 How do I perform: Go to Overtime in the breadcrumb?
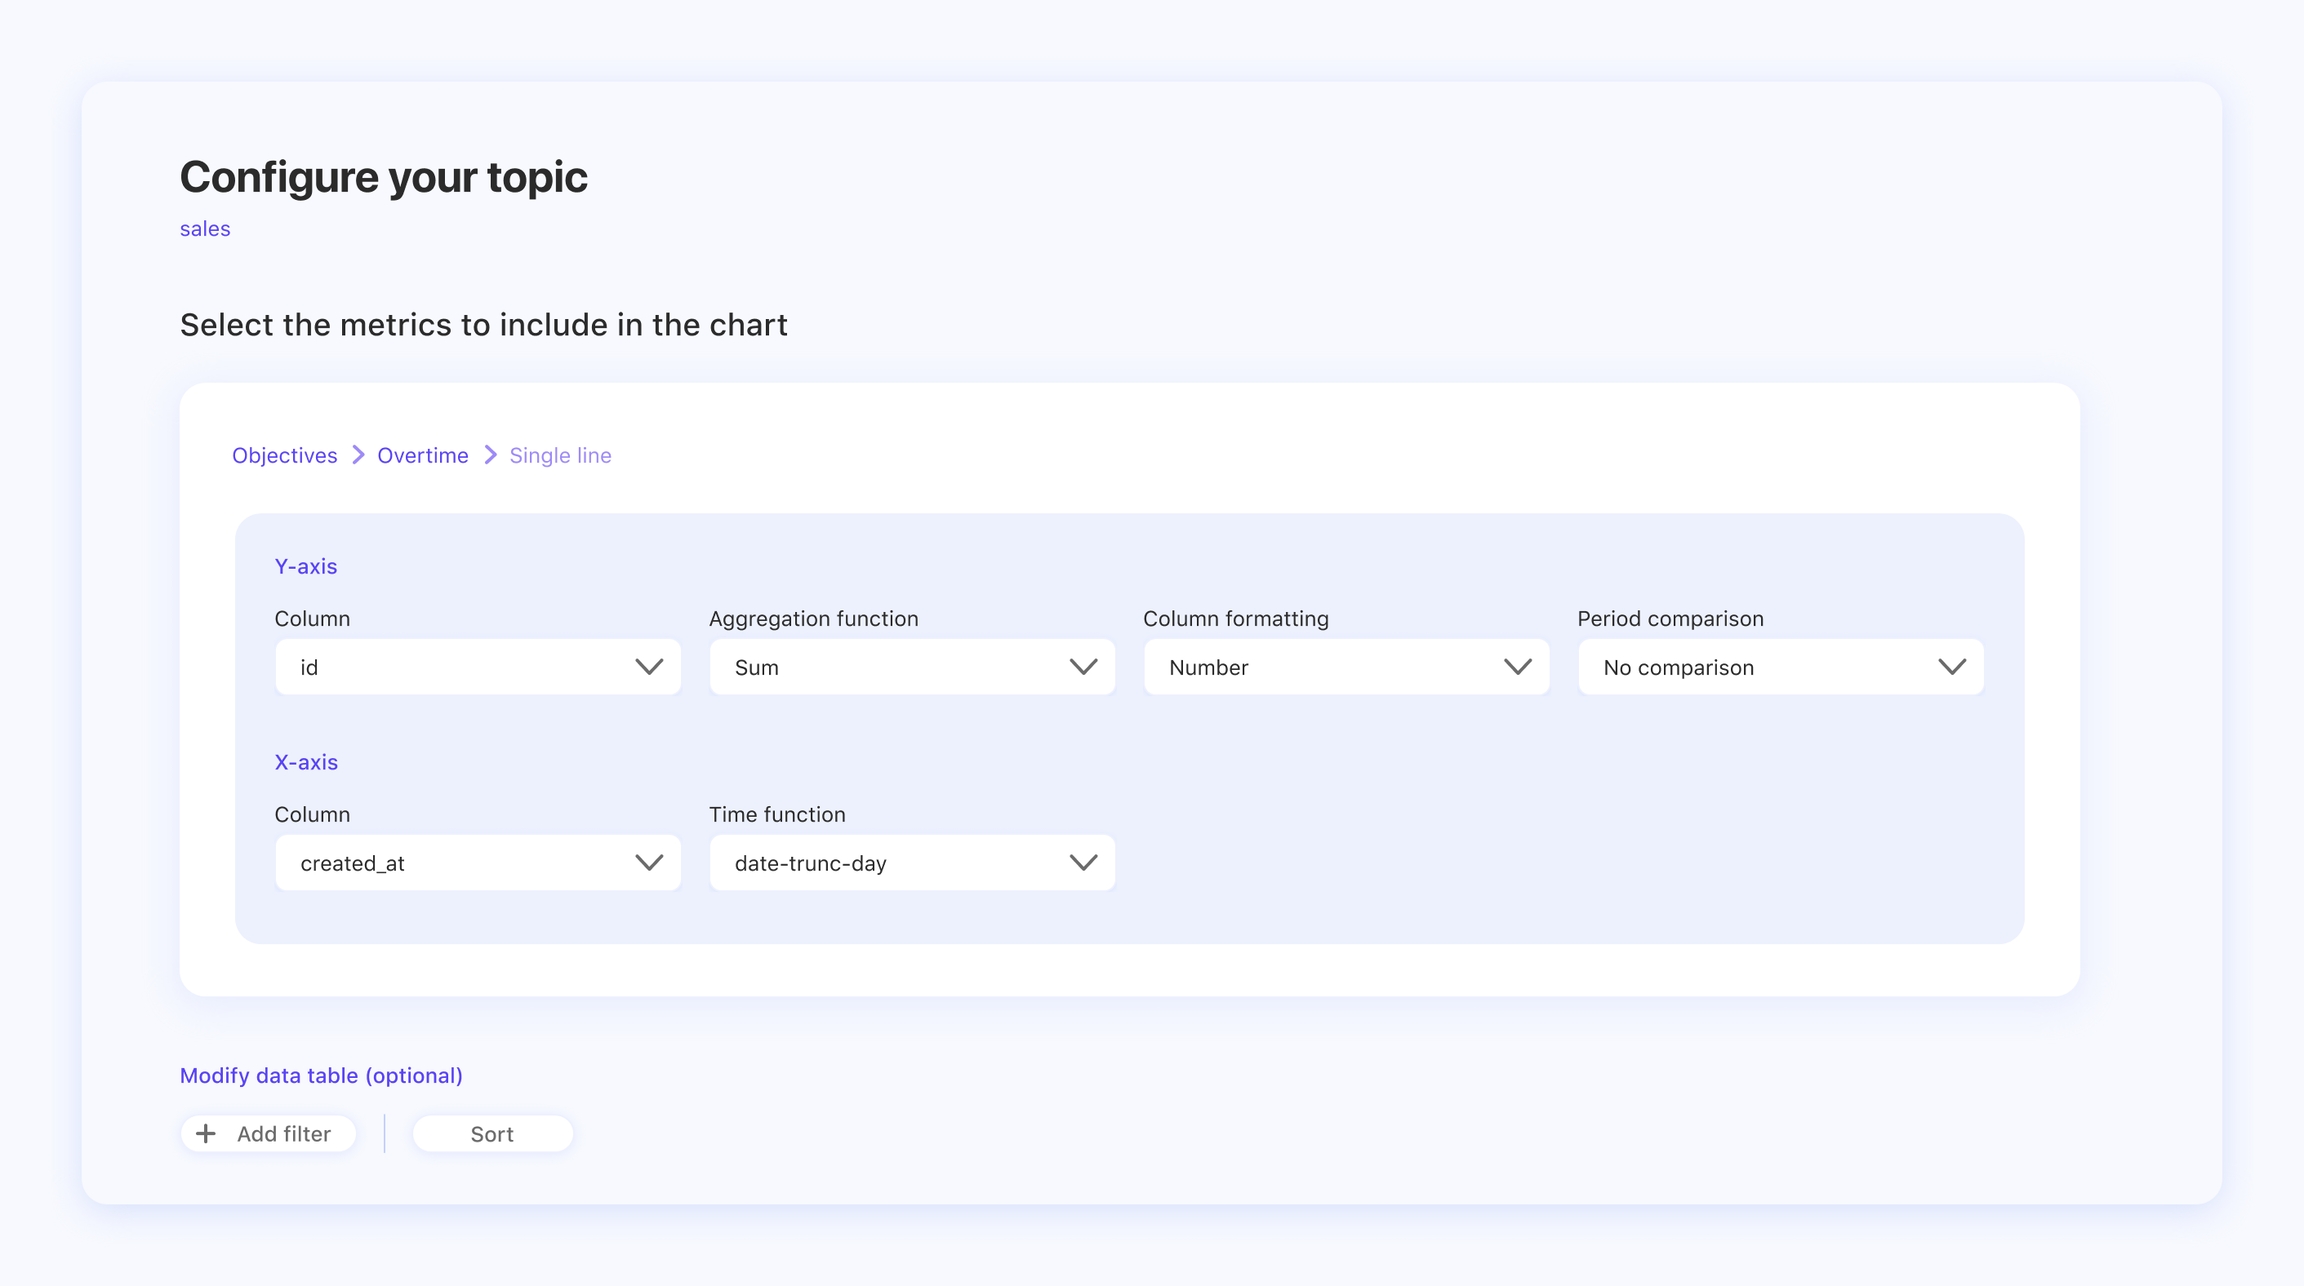pyautogui.click(x=423, y=456)
